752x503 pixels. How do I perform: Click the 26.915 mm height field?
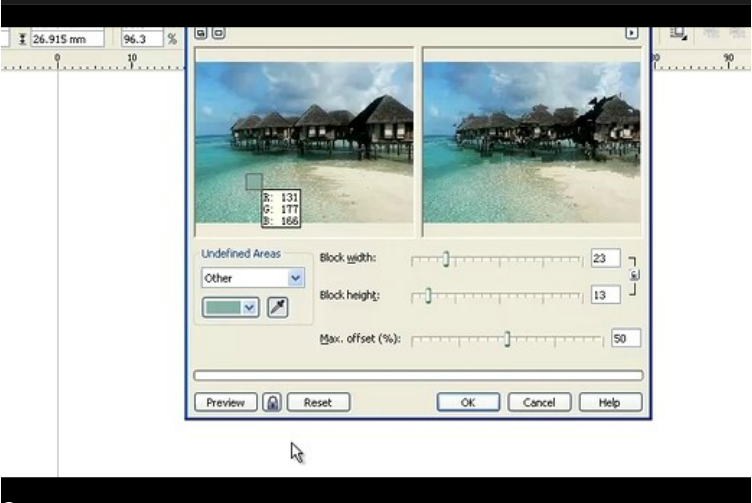click(x=67, y=39)
